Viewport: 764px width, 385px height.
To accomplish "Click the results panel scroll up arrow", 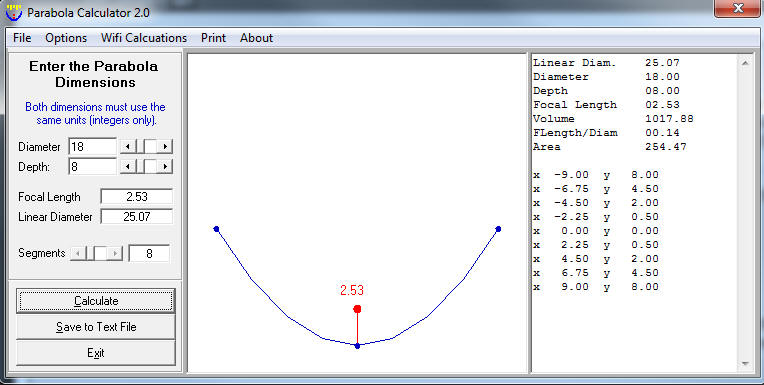I will (745, 62).
